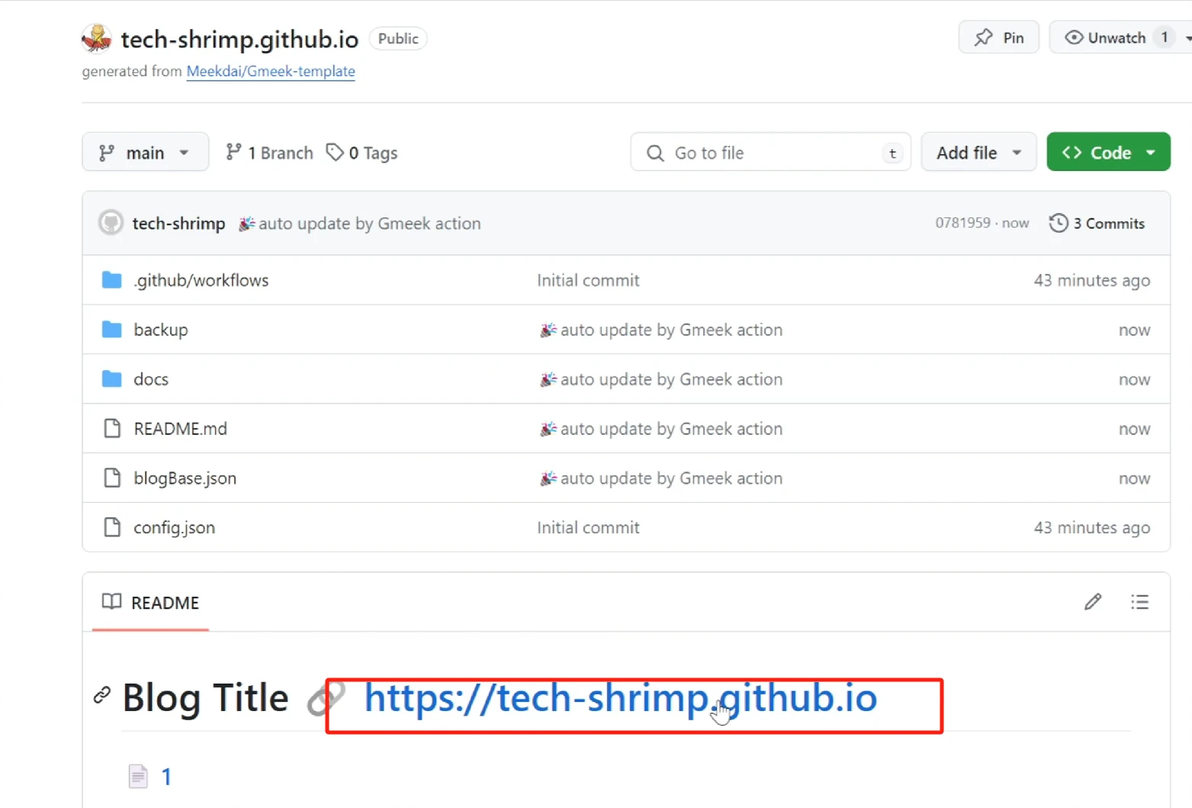Image resolution: width=1192 pixels, height=808 pixels.
Task: Open the README outline list icon
Action: tap(1140, 602)
